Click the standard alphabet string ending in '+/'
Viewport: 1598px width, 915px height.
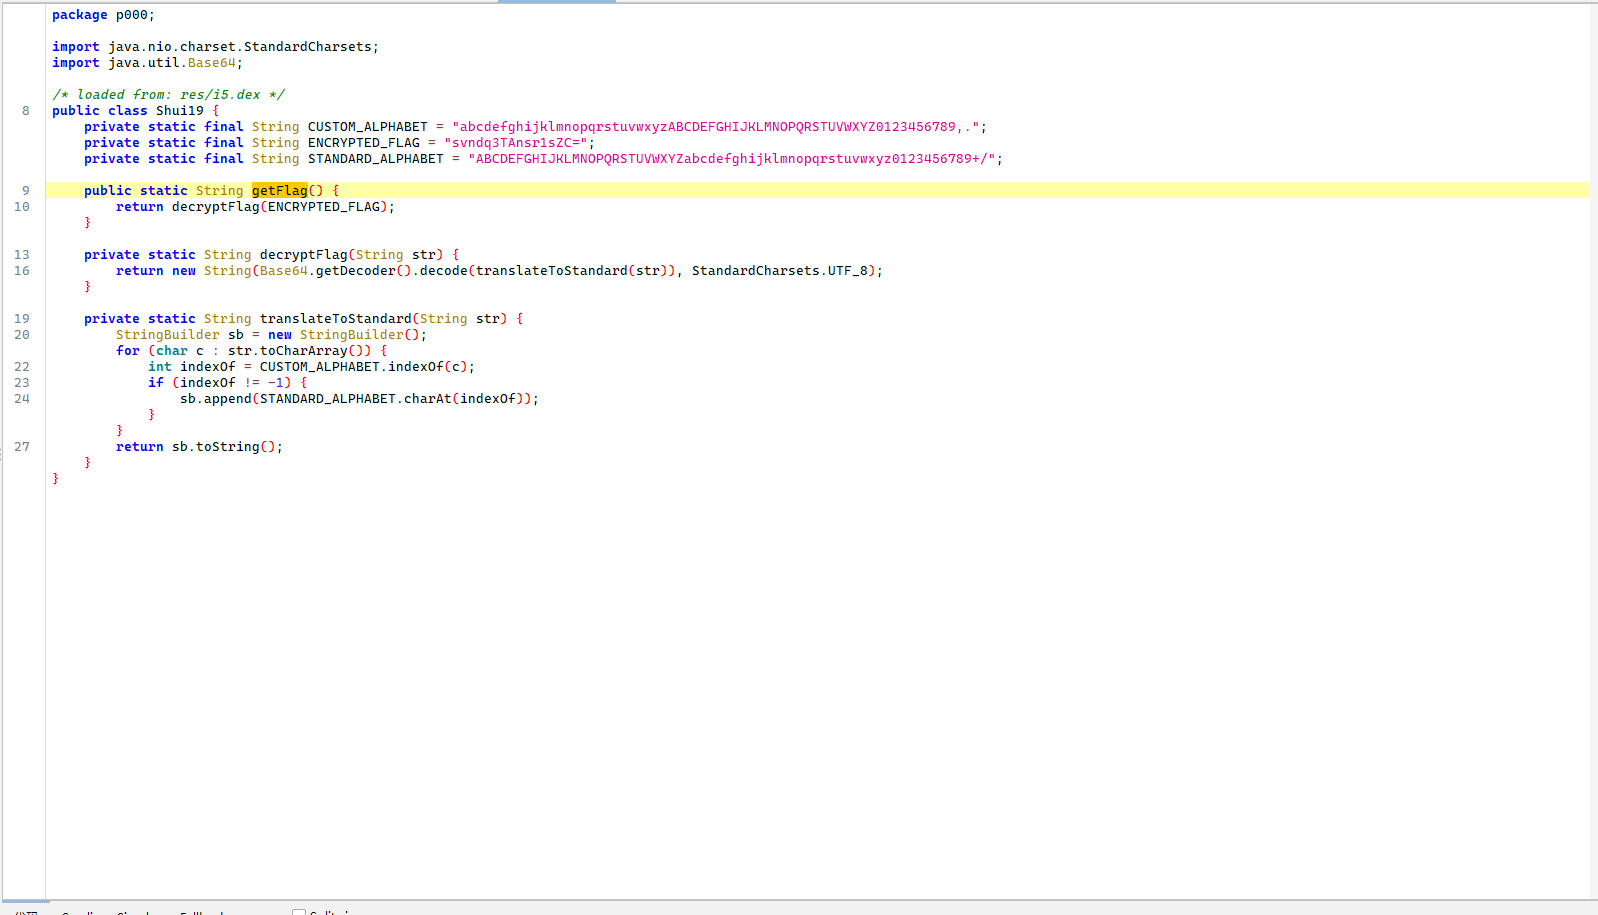point(732,158)
